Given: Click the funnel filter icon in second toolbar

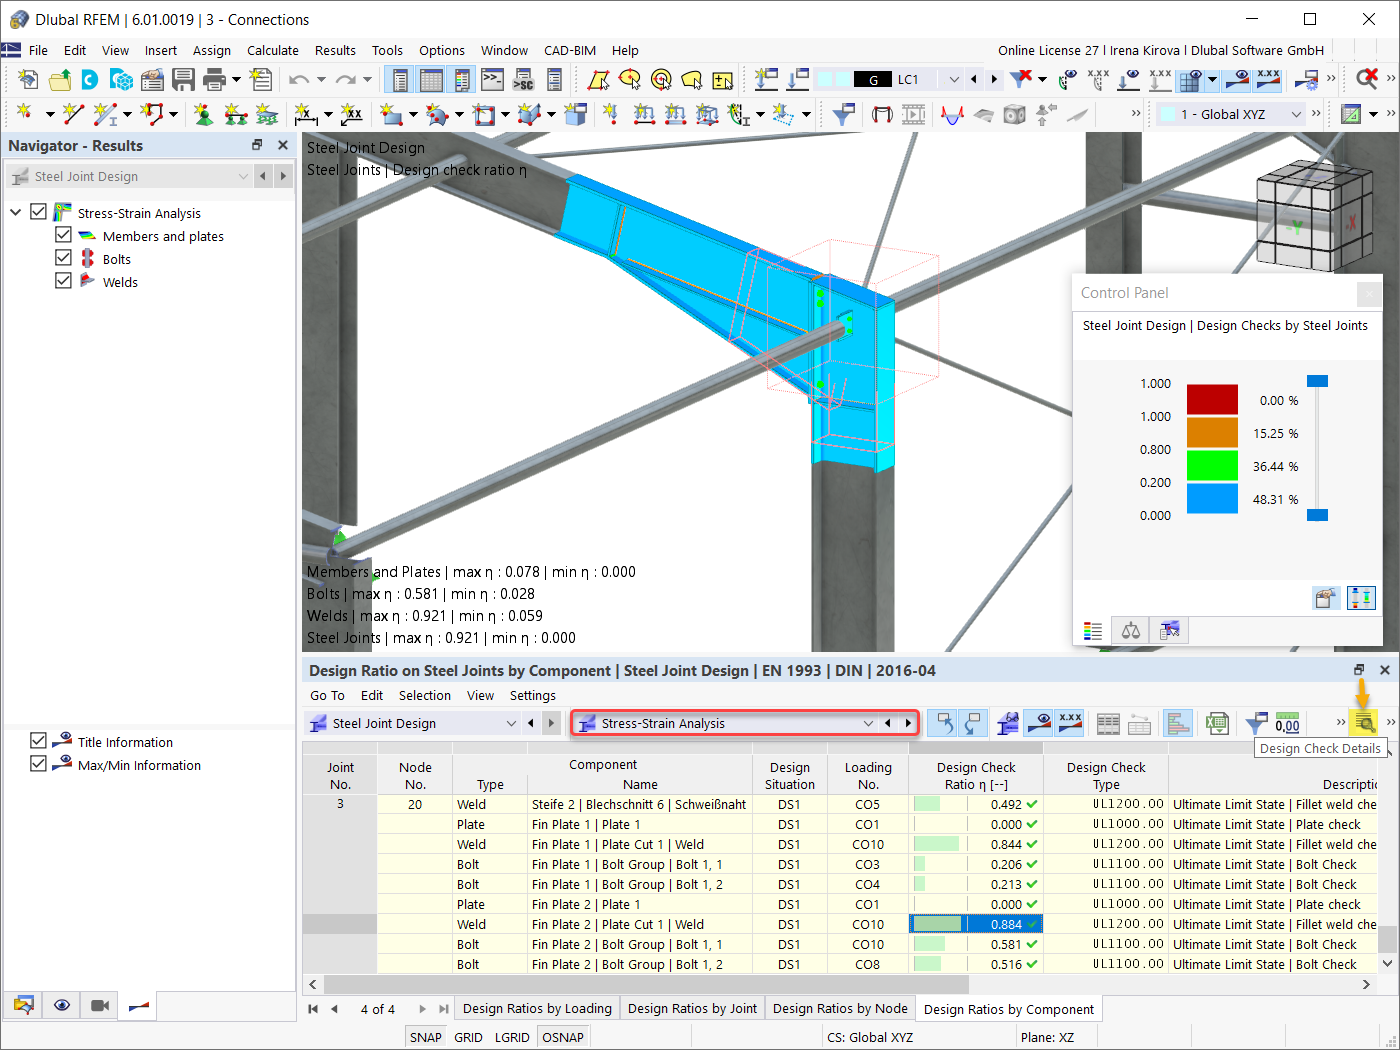Looking at the screenshot, I should click(x=843, y=114).
